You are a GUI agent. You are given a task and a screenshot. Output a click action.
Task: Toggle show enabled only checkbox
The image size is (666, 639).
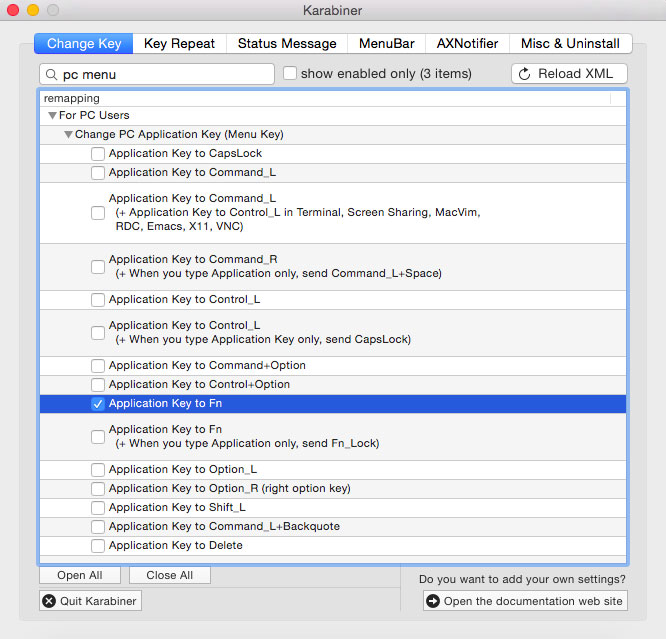[290, 73]
